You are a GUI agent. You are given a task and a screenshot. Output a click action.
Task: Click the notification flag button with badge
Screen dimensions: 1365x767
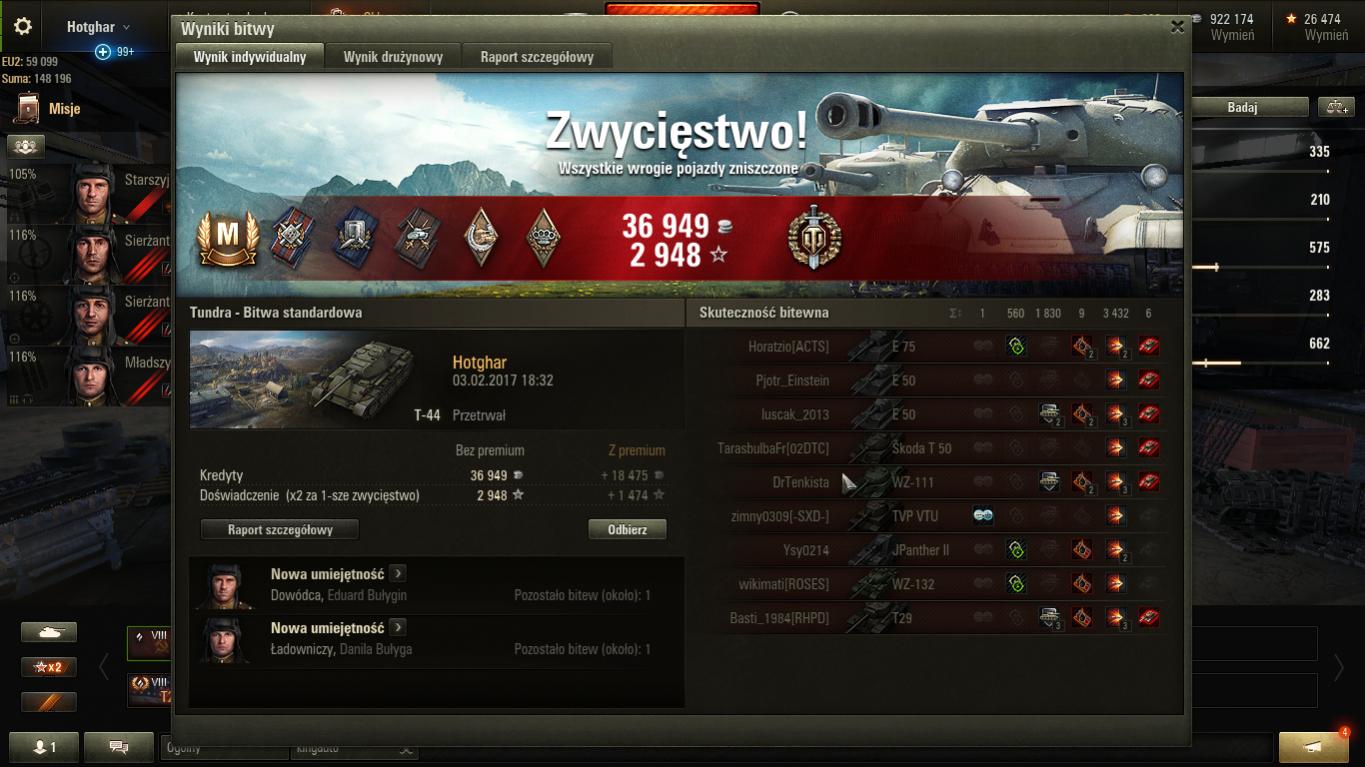(1313, 747)
